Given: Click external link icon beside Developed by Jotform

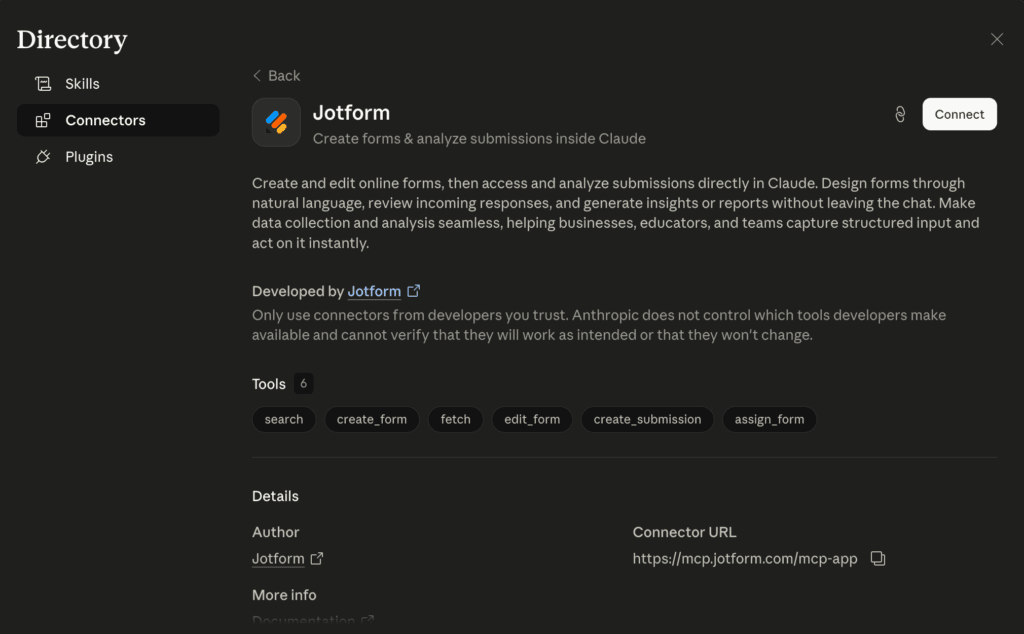Looking at the screenshot, I should [413, 291].
